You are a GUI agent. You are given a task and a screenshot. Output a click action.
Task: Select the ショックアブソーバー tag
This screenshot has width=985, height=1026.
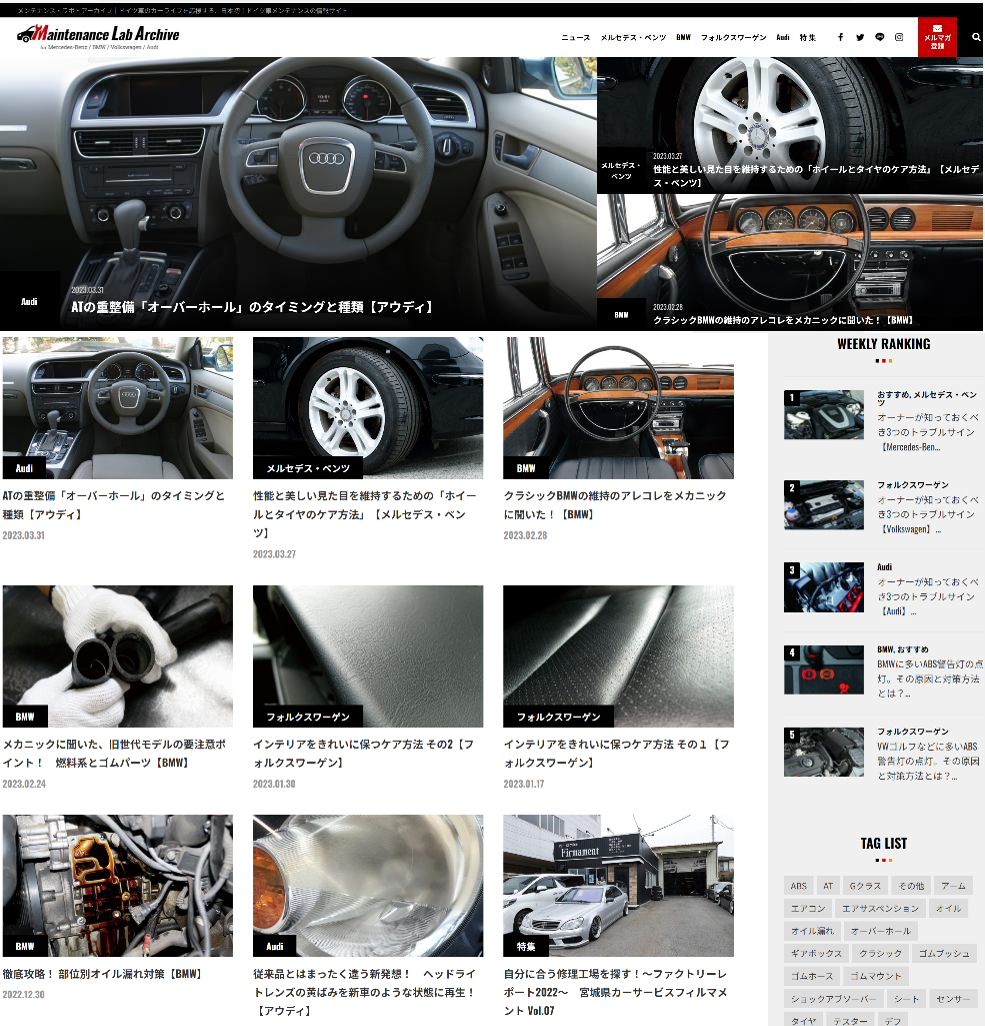tap(833, 999)
